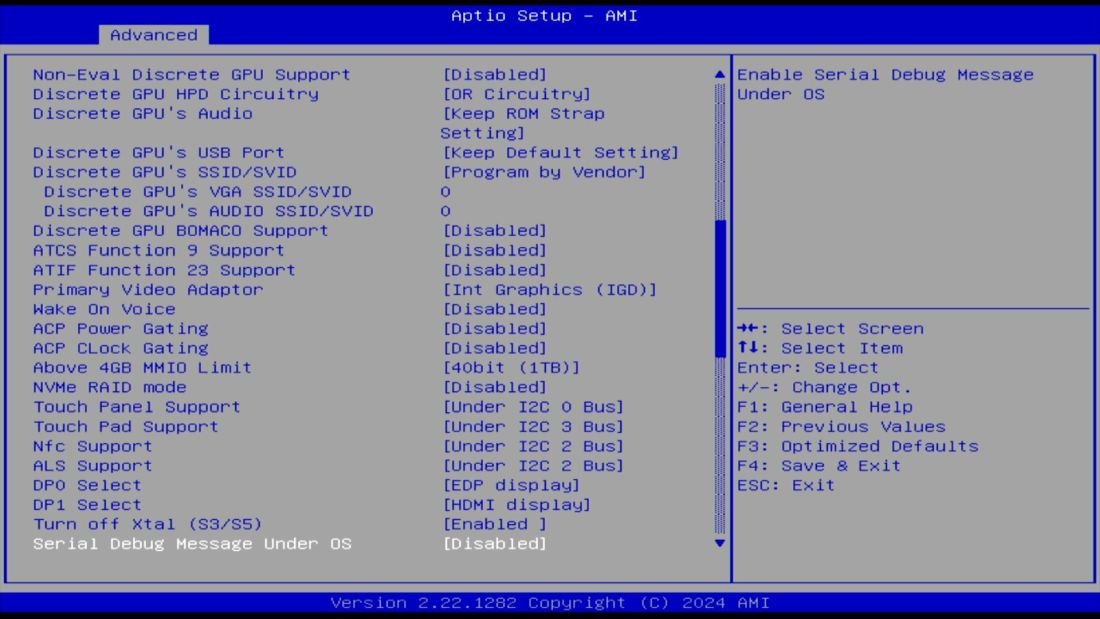
Task: Click the scrollbar up arrow
Action: (719, 74)
